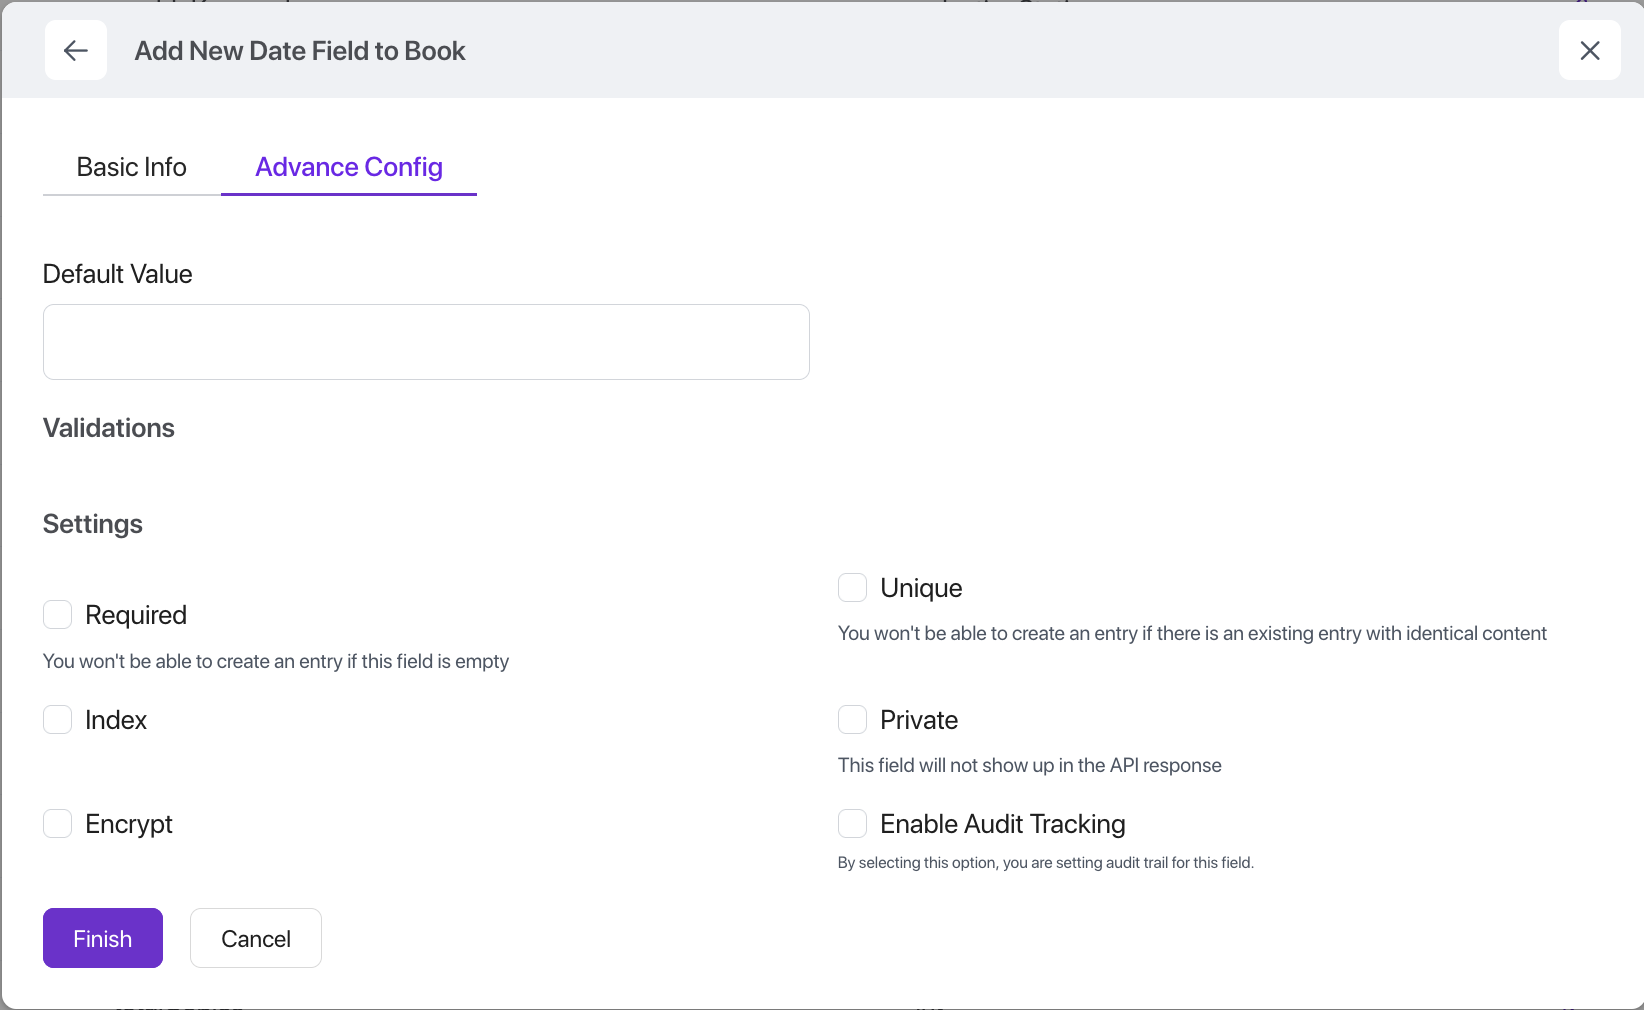The image size is (1644, 1010).
Task: Enable the Required checkbox
Action: point(58,615)
